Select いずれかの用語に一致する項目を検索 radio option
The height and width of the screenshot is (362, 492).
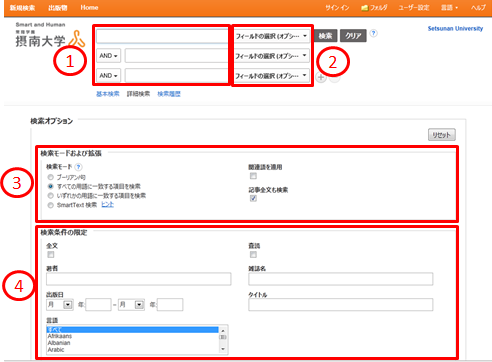pyautogui.click(x=50, y=196)
